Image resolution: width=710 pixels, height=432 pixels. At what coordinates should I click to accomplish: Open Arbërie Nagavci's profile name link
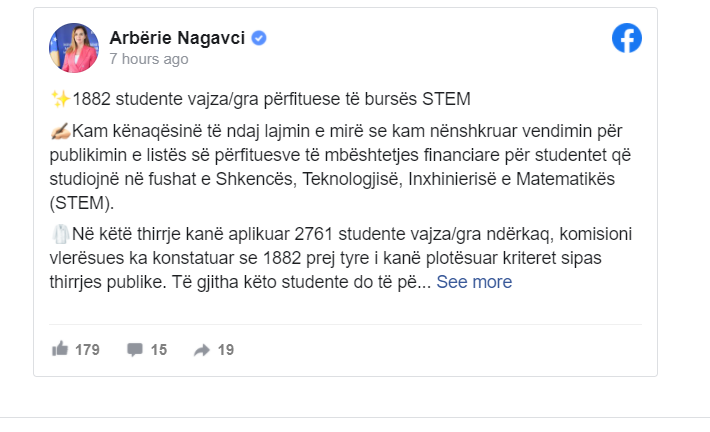point(177,38)
